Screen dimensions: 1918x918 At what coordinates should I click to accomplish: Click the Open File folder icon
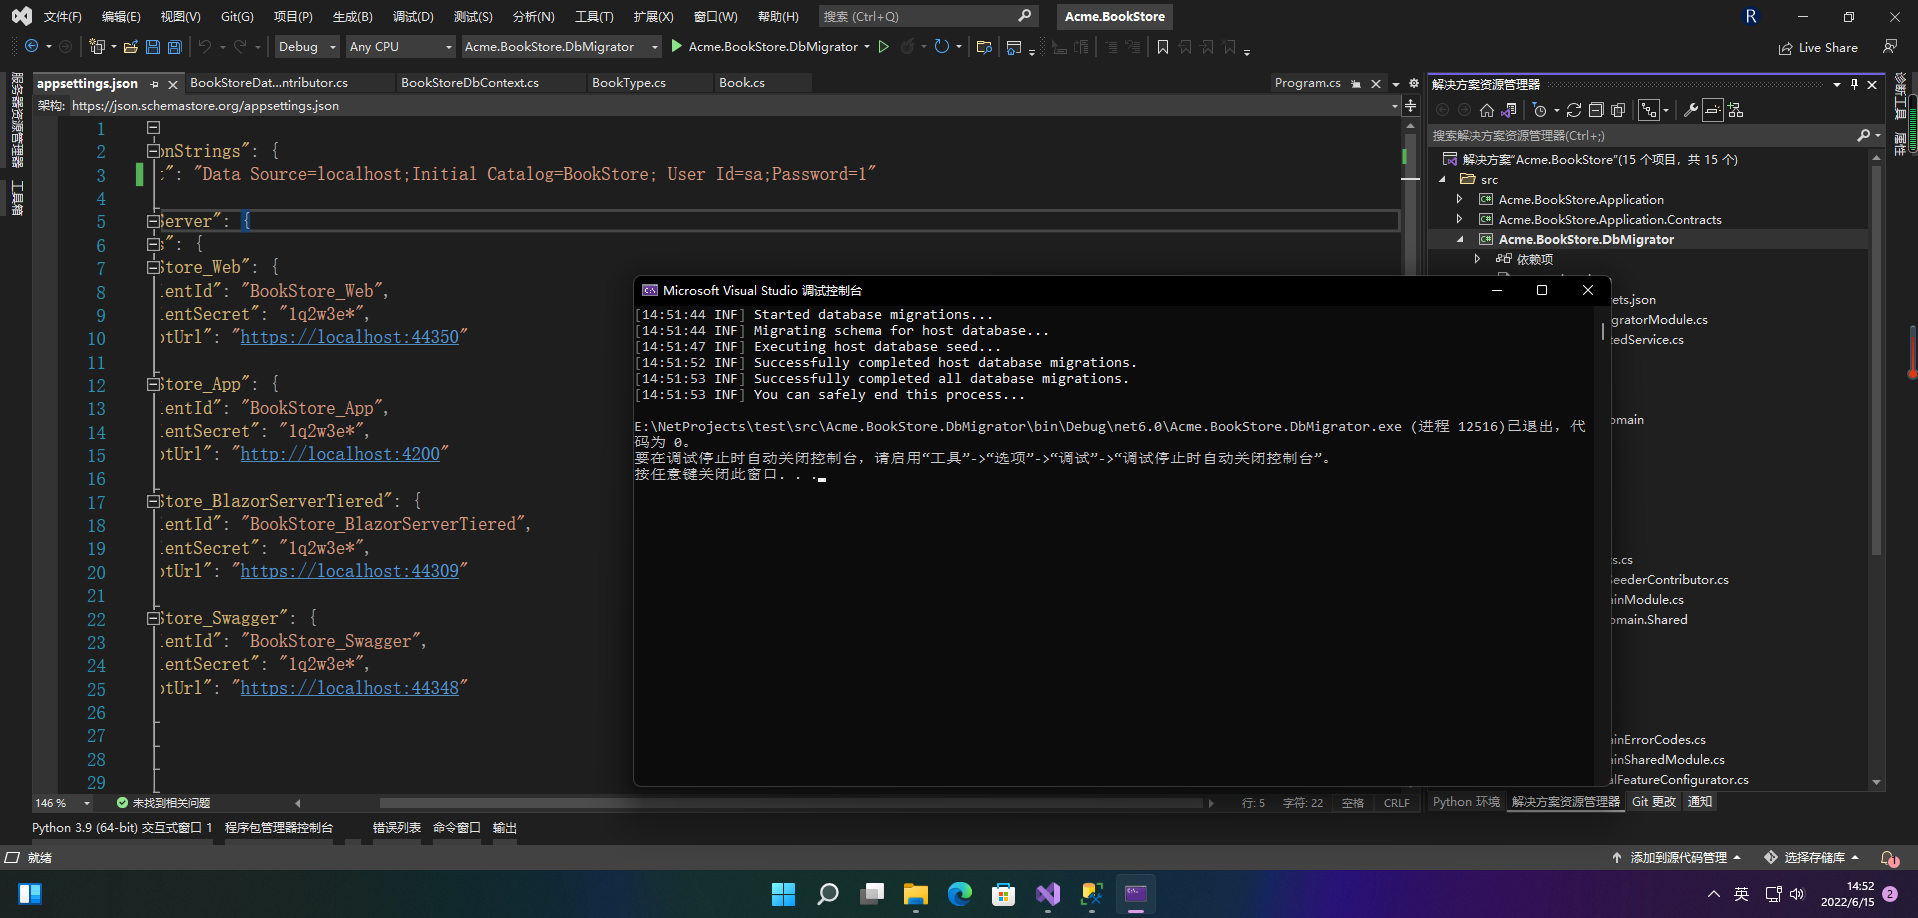(x=130, y=47)
